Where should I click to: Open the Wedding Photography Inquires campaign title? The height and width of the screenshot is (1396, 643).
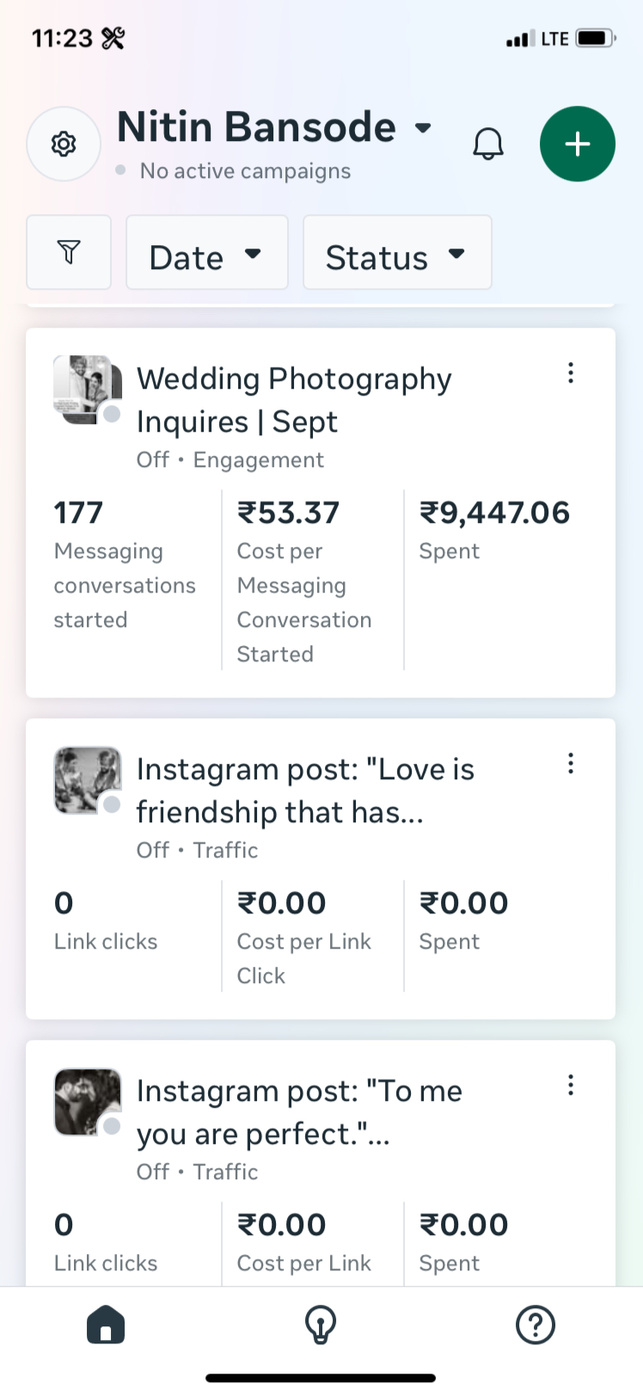coord(294,400)
